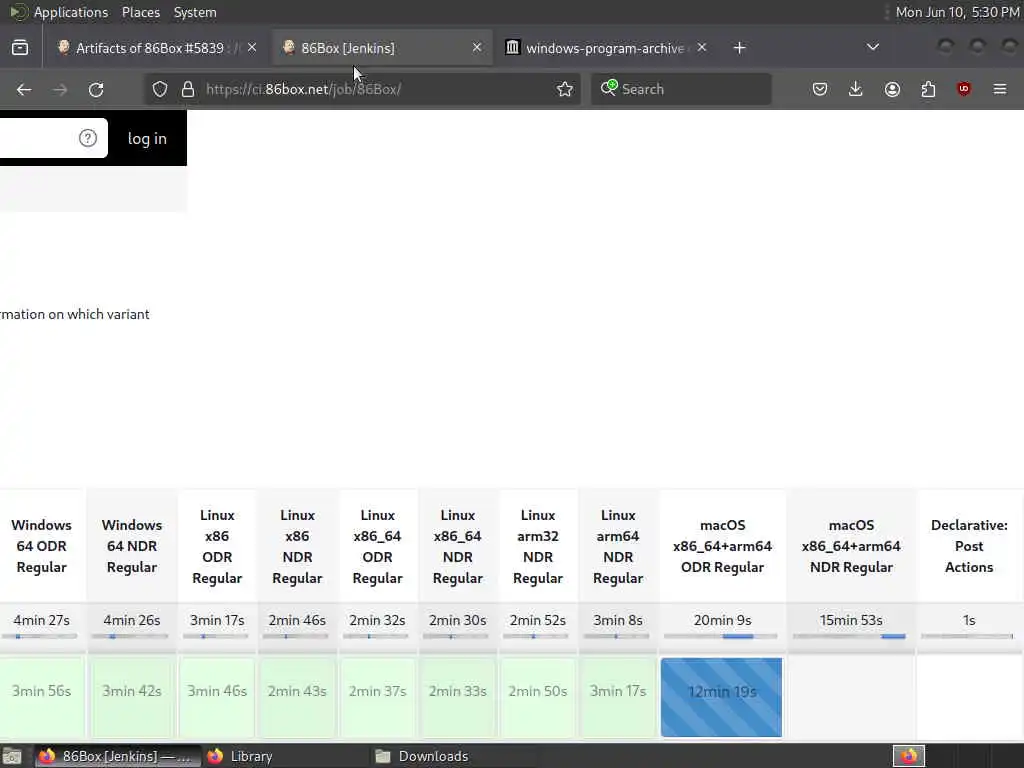This screenshot has width=1024, height=768.
Task: Open the Places menu
Action: pyautogui.click(x=140, y=12)
